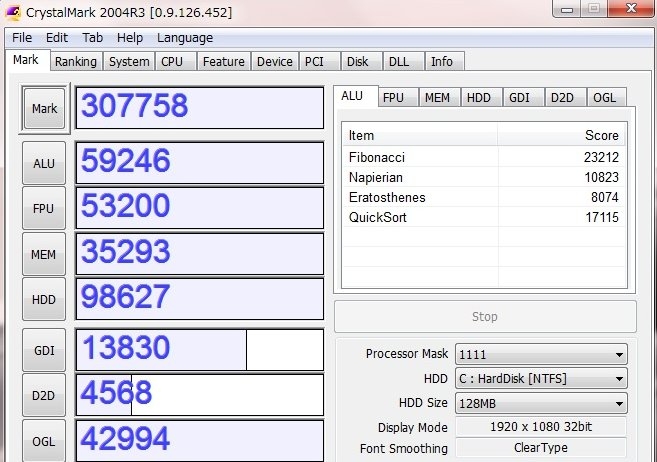Select the OGL results tab

click(x=605, y=97)
